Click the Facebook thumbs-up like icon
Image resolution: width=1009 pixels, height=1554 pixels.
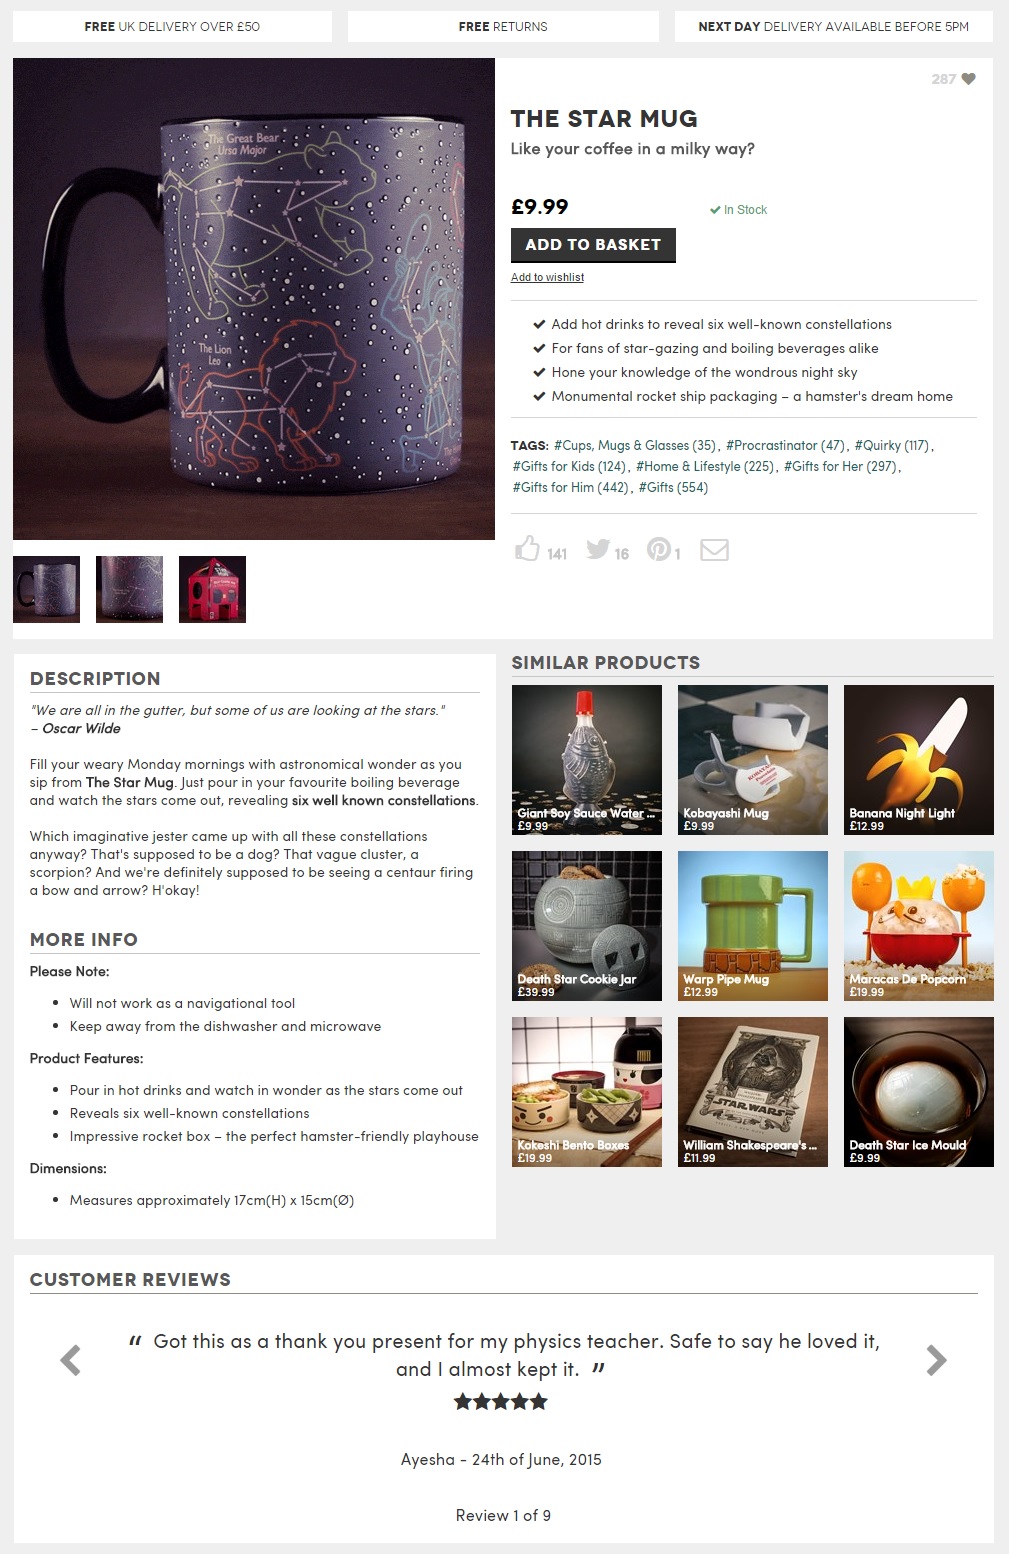pos(527,548)
